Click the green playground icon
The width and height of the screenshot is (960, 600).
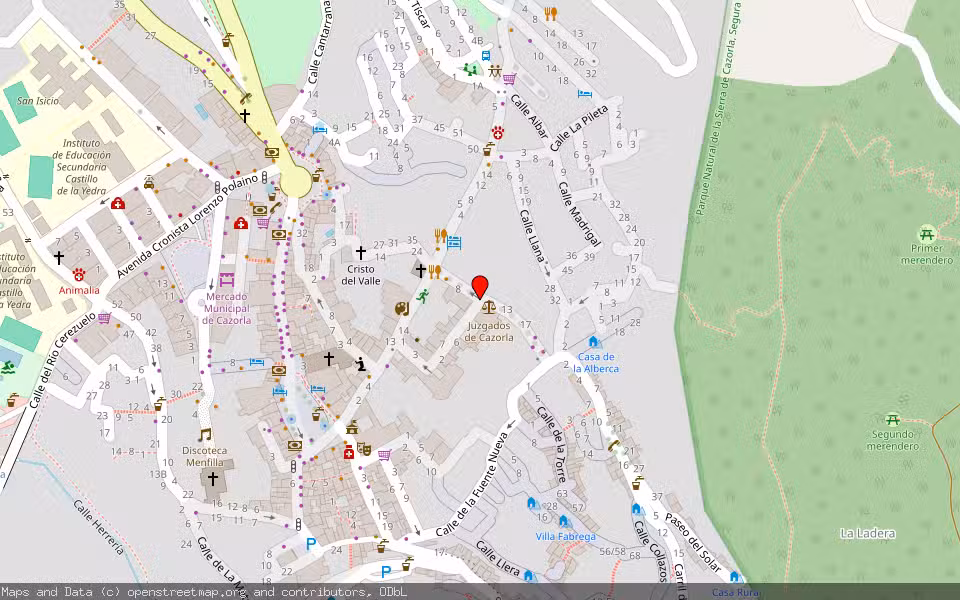[x=471, y=69]
